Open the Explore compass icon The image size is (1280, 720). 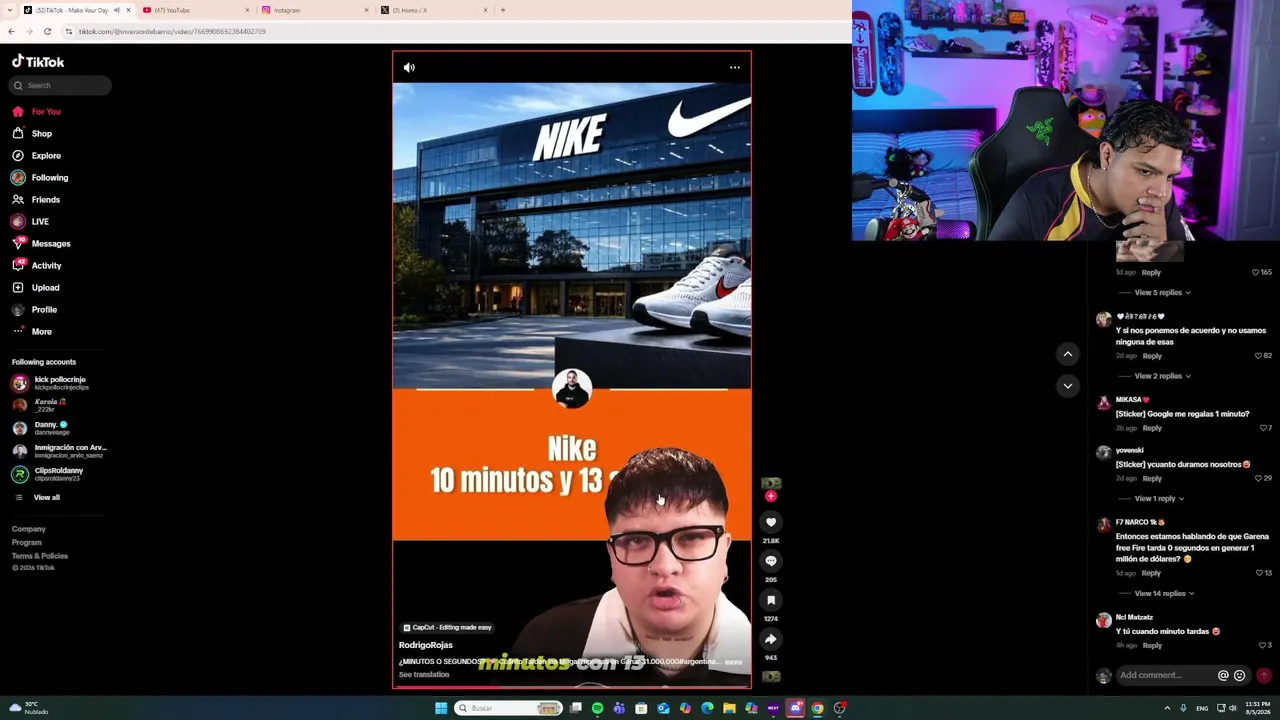tap(18, 155)
